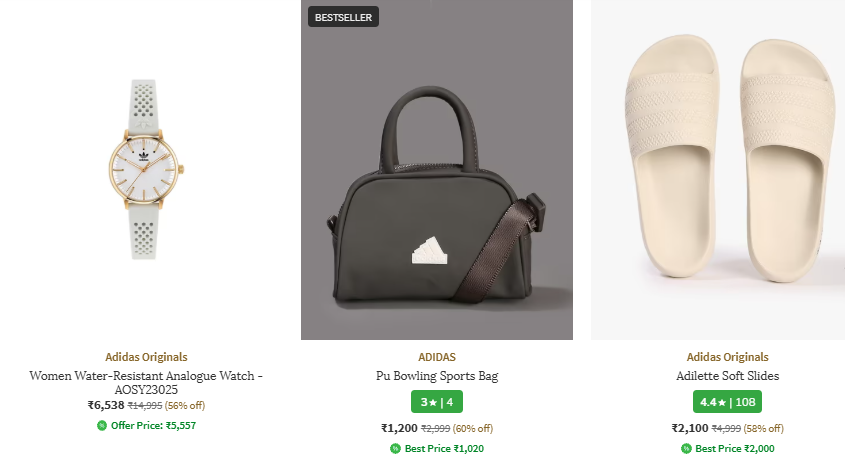The height and width of the screenshot is (471, 845).
Task: Click the BESTSELLER badge on the bag
Action: pos(343,16)
